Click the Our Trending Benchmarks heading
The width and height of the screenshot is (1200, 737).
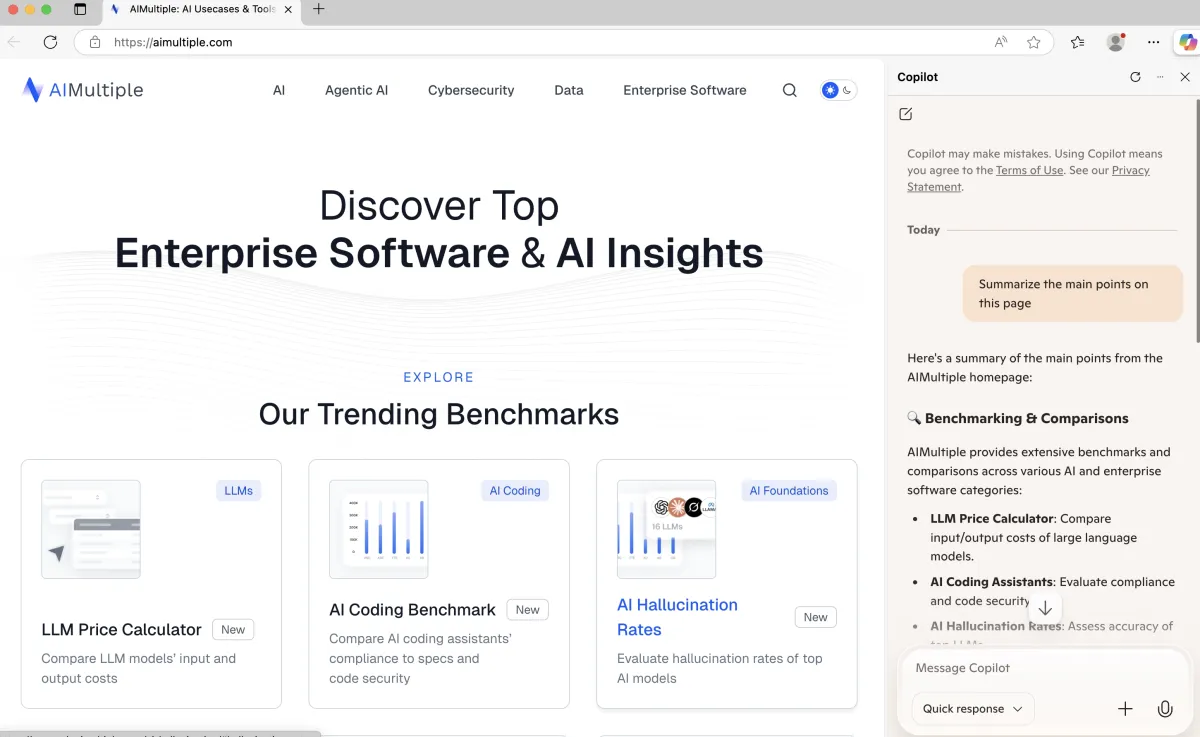[439, 414]
